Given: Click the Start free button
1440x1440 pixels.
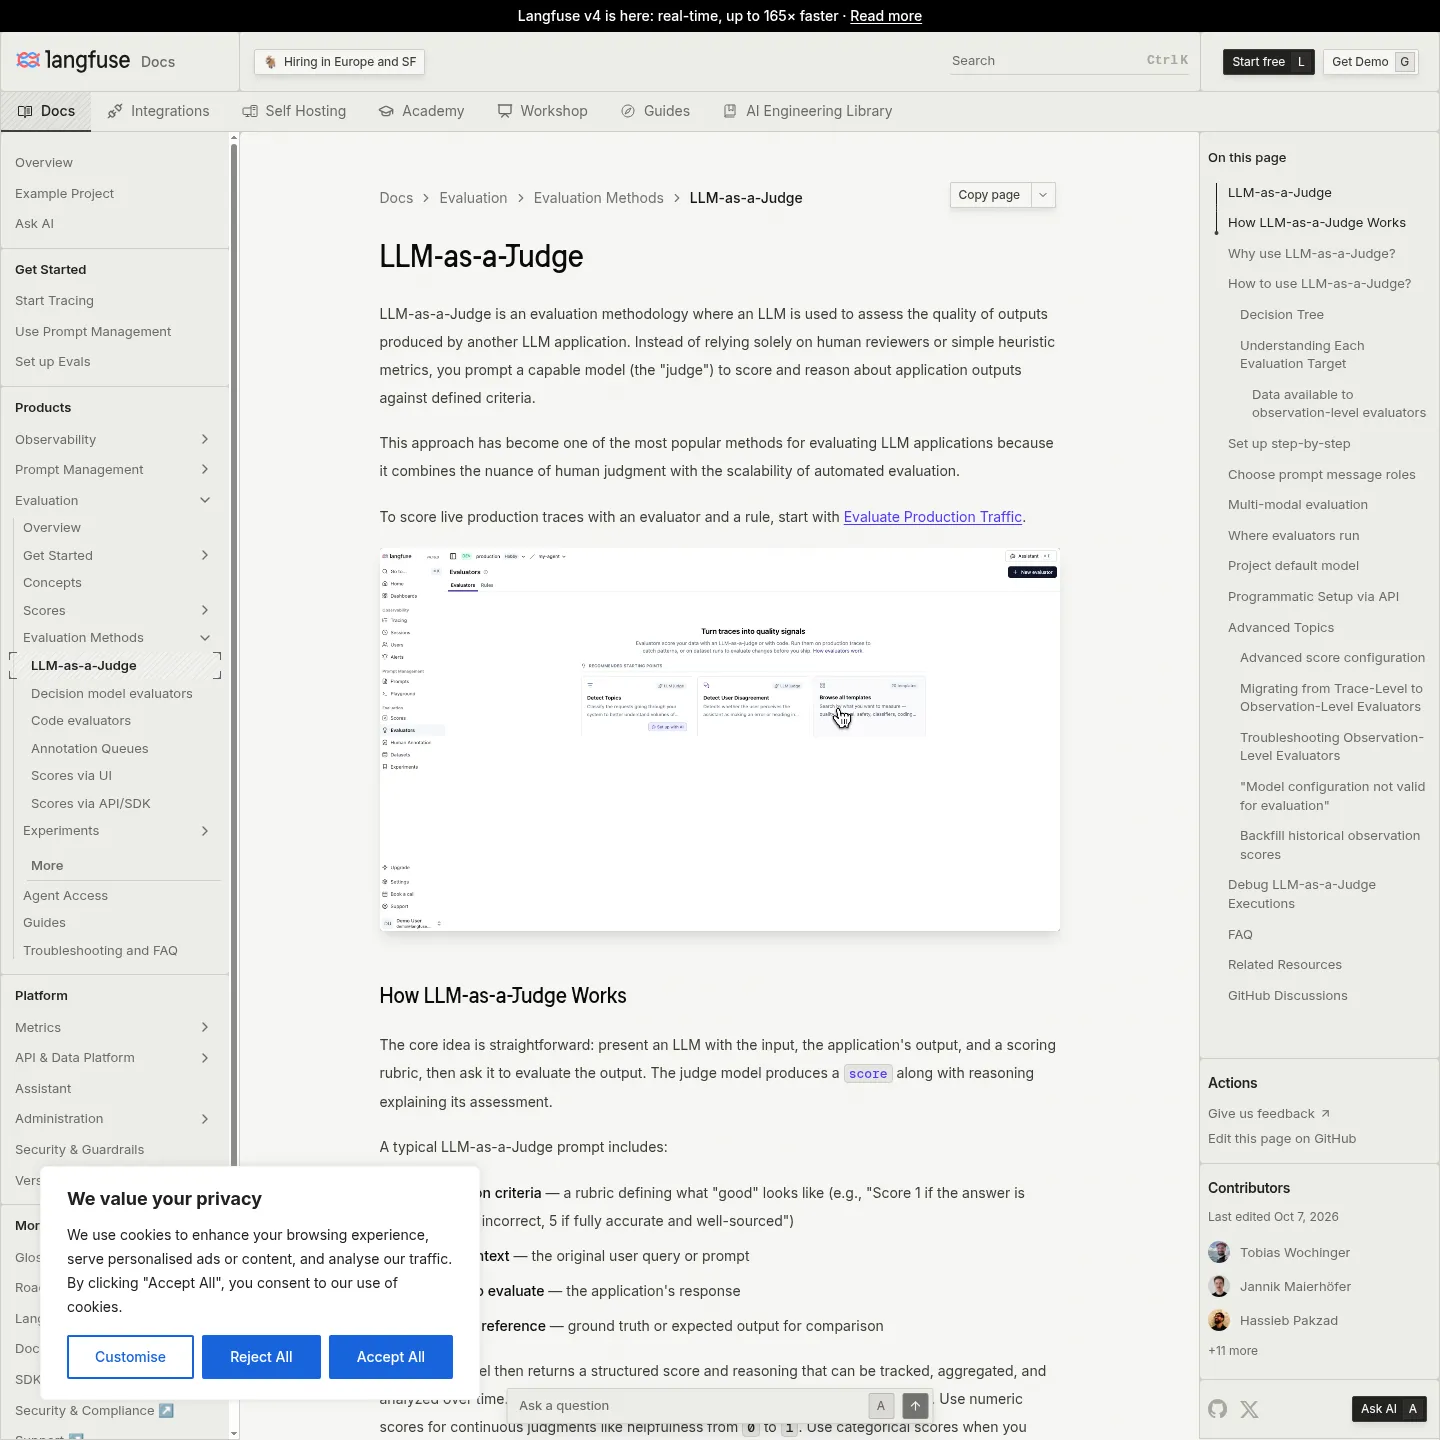Looking at the screenshot, I should coord(1269,62).
